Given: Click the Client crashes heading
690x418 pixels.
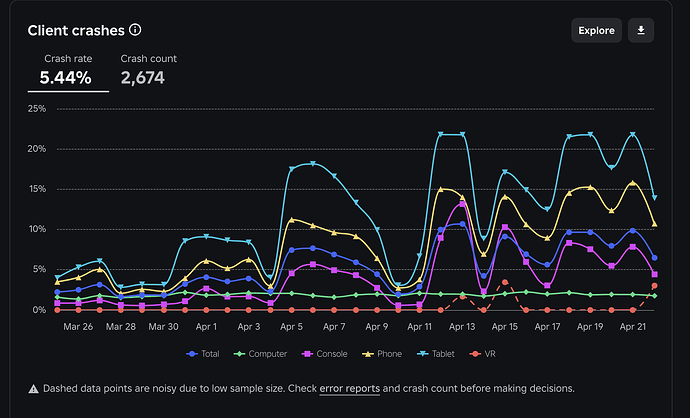Looking at the screenshot, I should coord(76,30).
